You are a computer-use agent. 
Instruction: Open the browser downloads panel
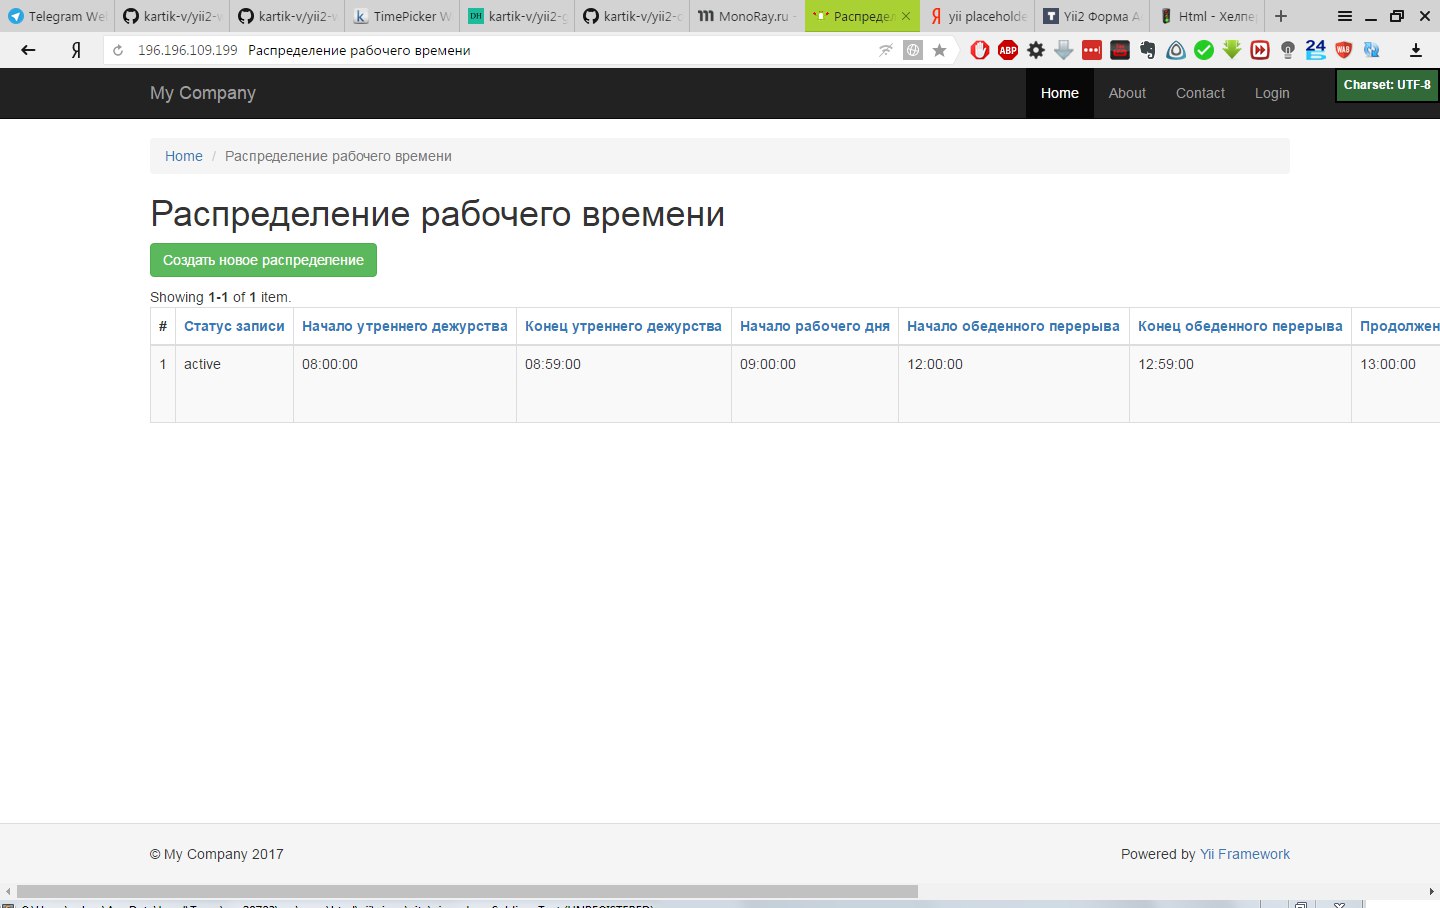[x=1416, y=50]
